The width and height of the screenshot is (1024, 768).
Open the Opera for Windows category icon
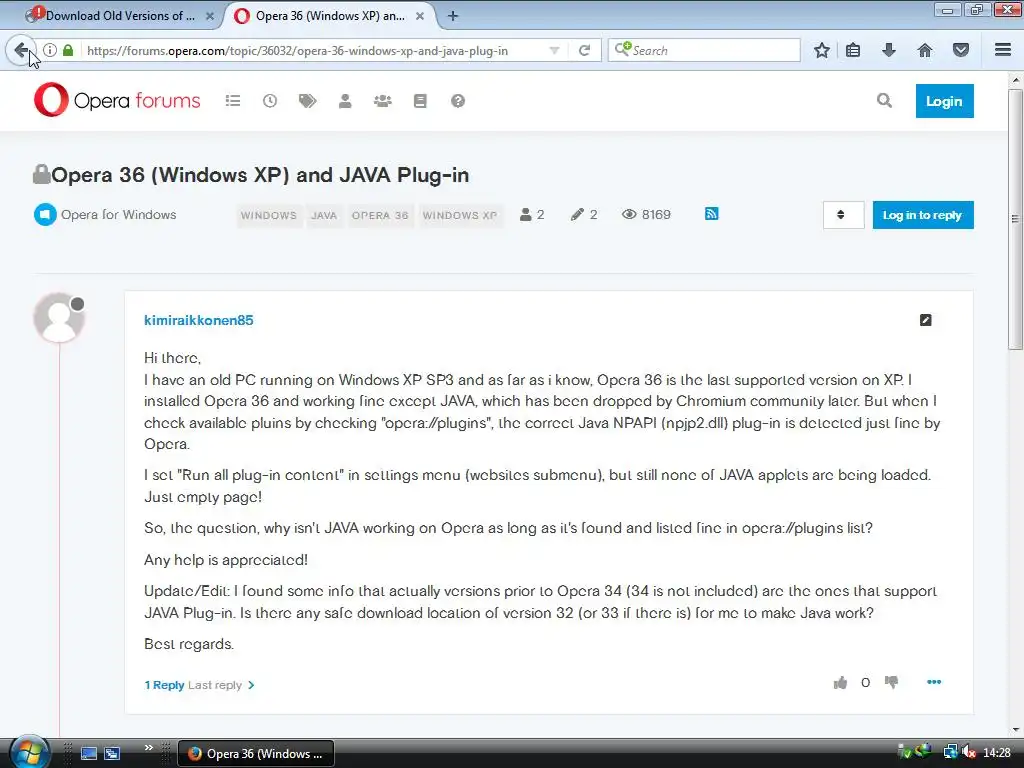tap(45, 214)
